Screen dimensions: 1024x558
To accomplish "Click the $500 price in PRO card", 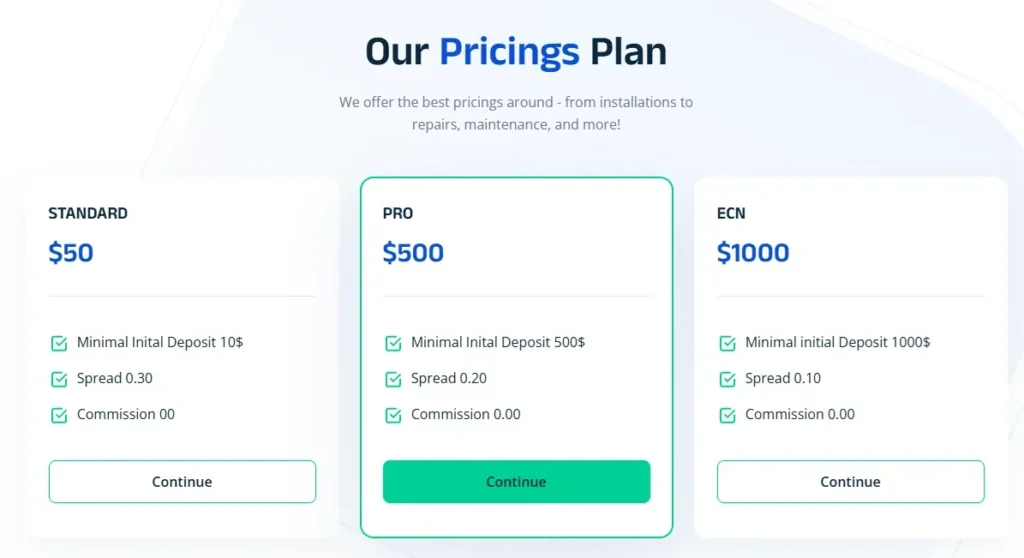I will [x=413, y=253].
